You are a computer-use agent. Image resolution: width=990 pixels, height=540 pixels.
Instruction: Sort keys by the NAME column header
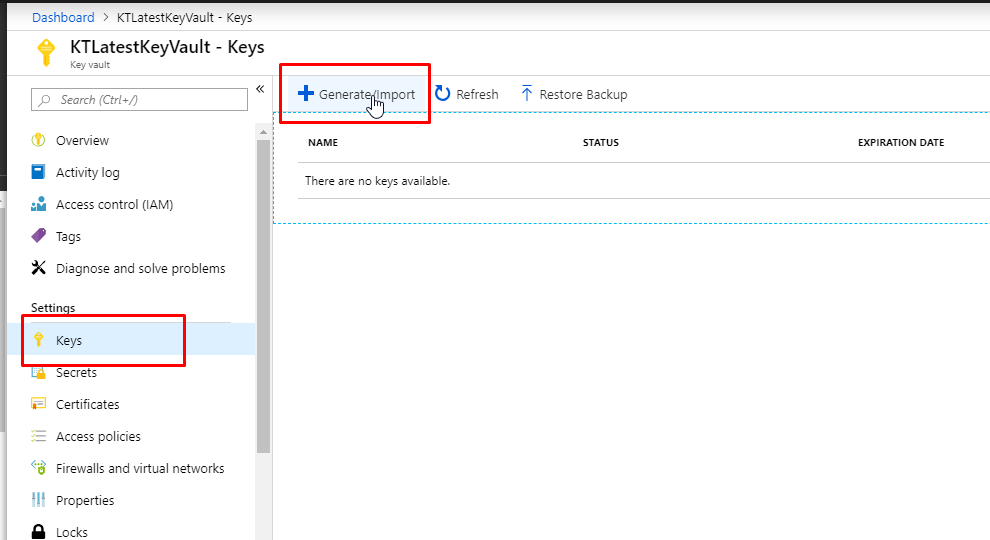click(323, 143)
